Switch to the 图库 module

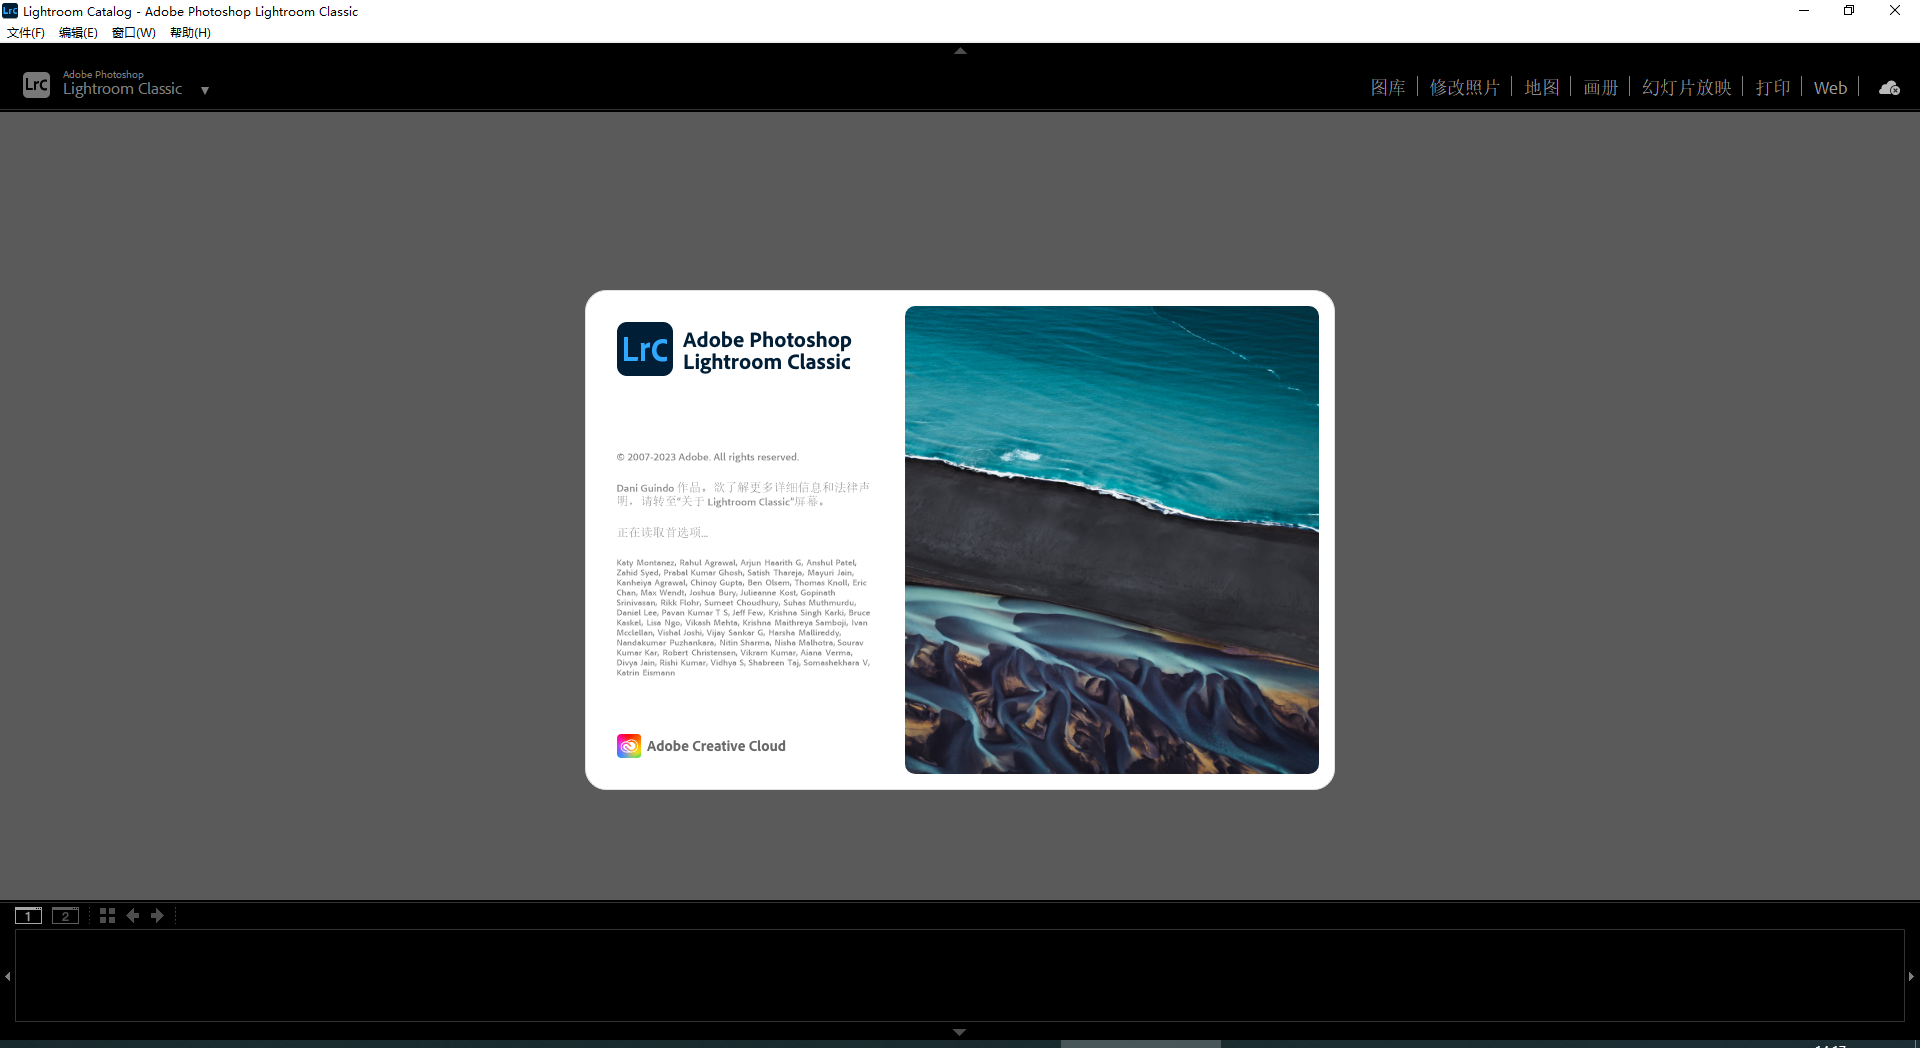point(1388,87)
